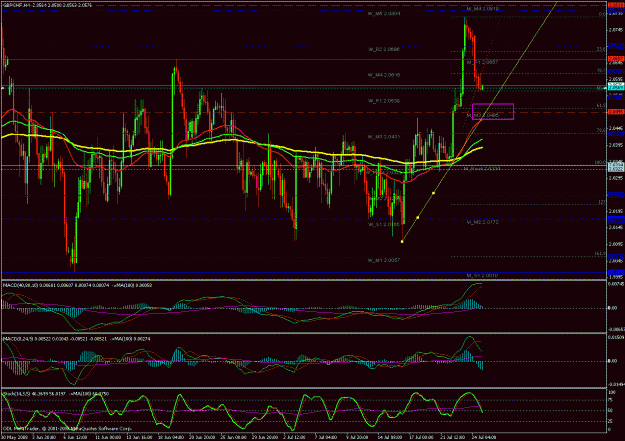Viewport: 625px width, 441px height.
Task: Select the W_M4 2.0618 pivot label
Action: click(x=384, y=75)
